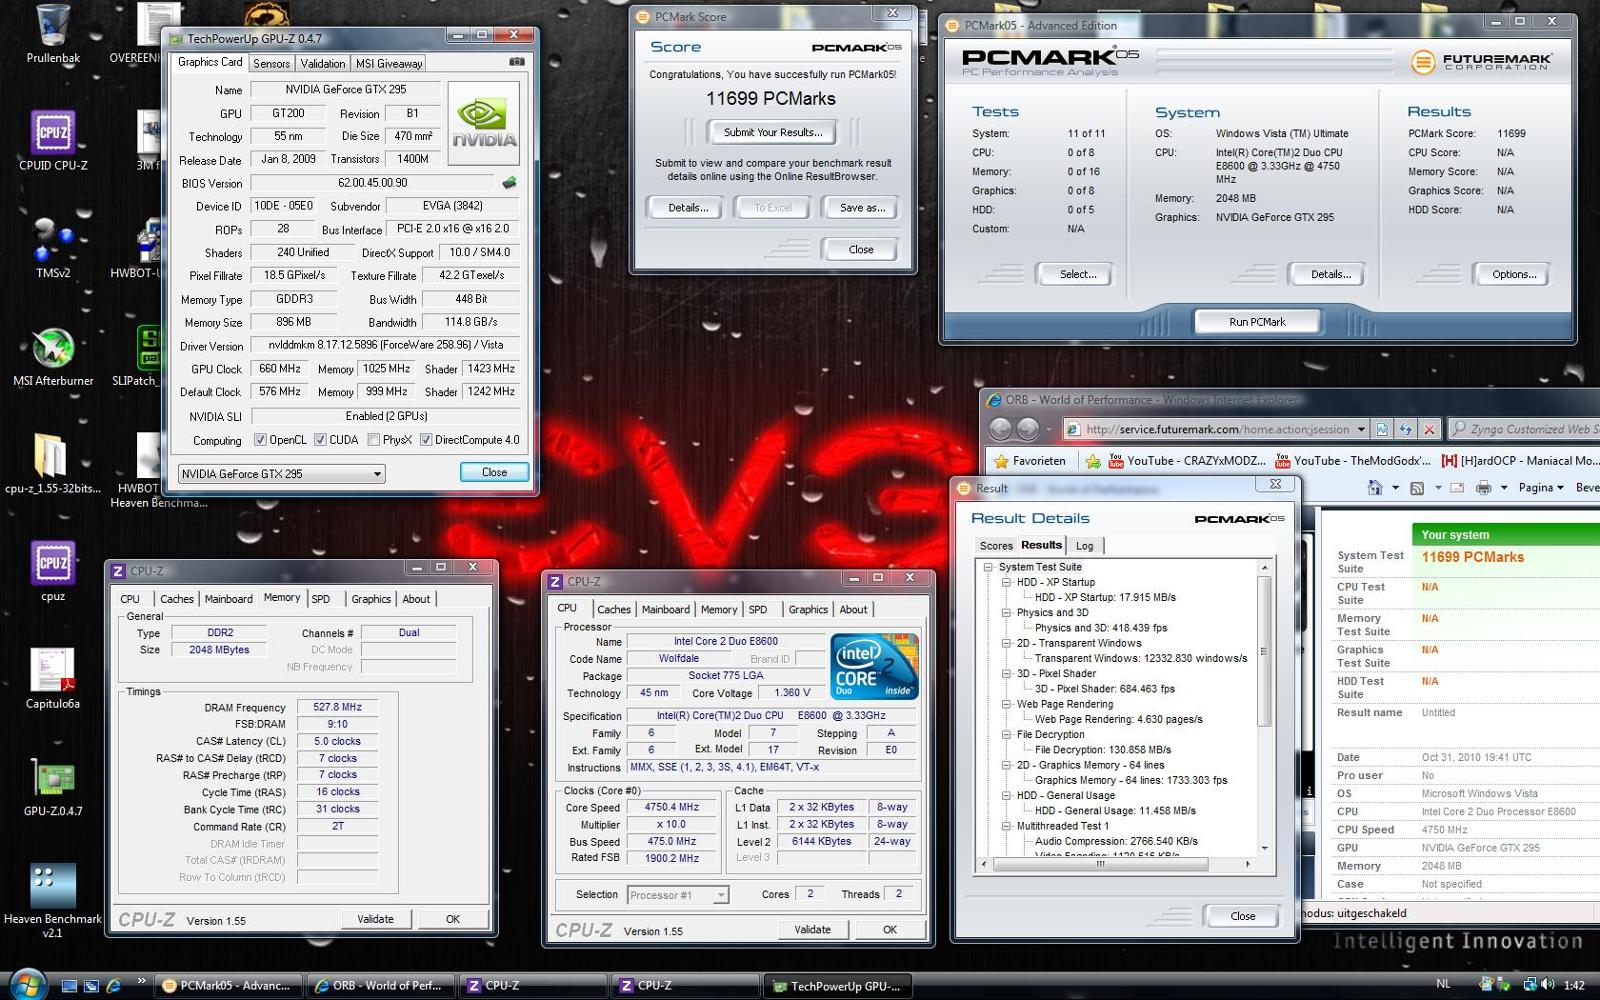This screenshot has height=1000, width=1600.
Task: Open the cpuz desktop shortcut
Action: [x=53, y=572]
